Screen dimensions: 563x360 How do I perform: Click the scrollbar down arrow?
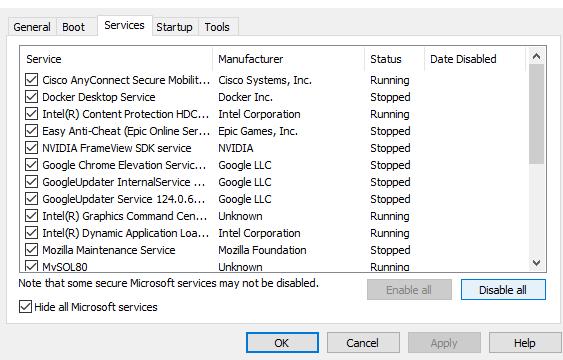pyautogui.click(x=536, y=263)
